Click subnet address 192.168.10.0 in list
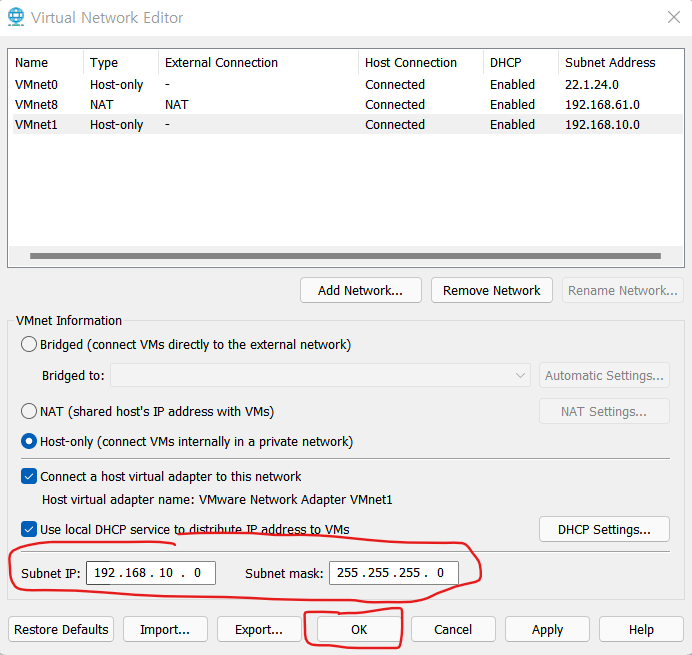692x655 pixels. [602, 124]
